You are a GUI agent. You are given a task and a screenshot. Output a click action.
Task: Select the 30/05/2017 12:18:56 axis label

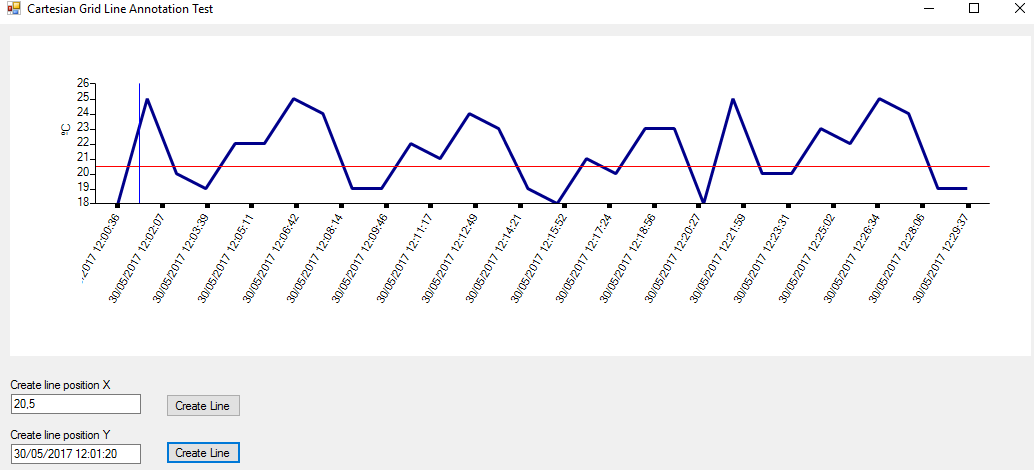(628, 258)
